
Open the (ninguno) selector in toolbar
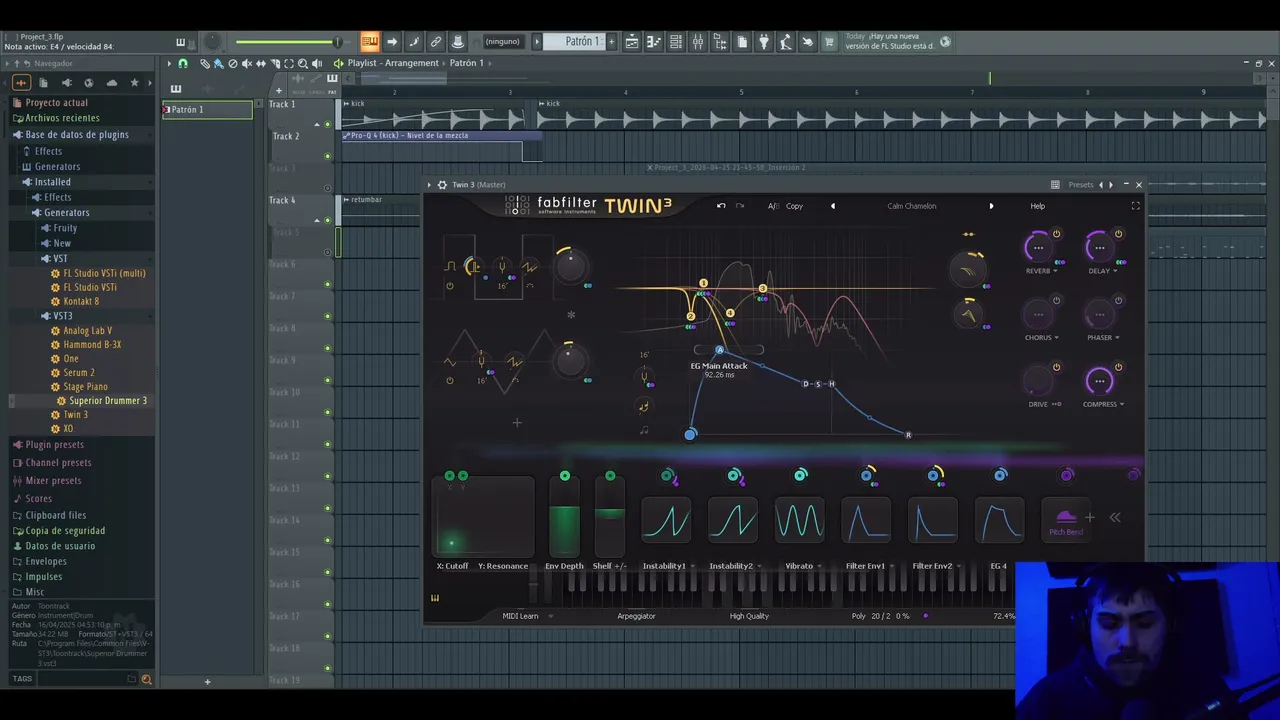(x=502, y=42)
